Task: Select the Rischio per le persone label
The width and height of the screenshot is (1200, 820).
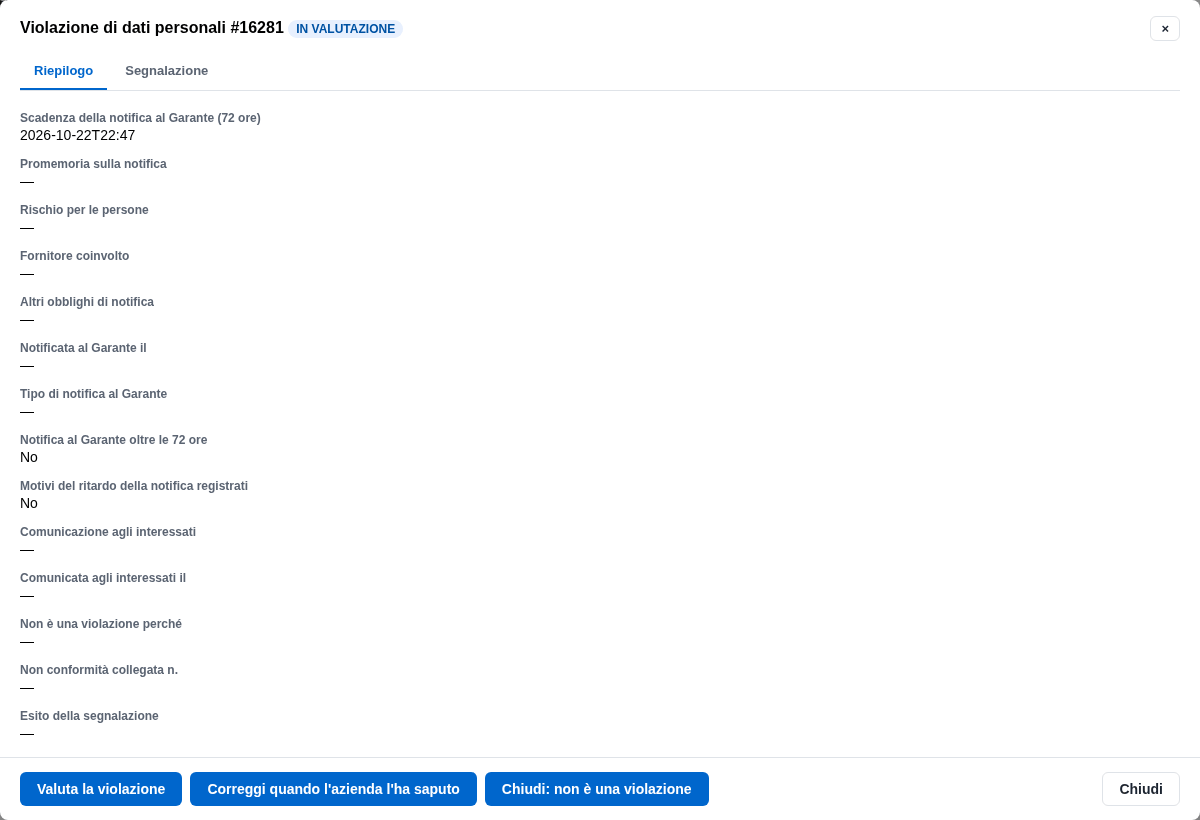Action: click(84, 210)
